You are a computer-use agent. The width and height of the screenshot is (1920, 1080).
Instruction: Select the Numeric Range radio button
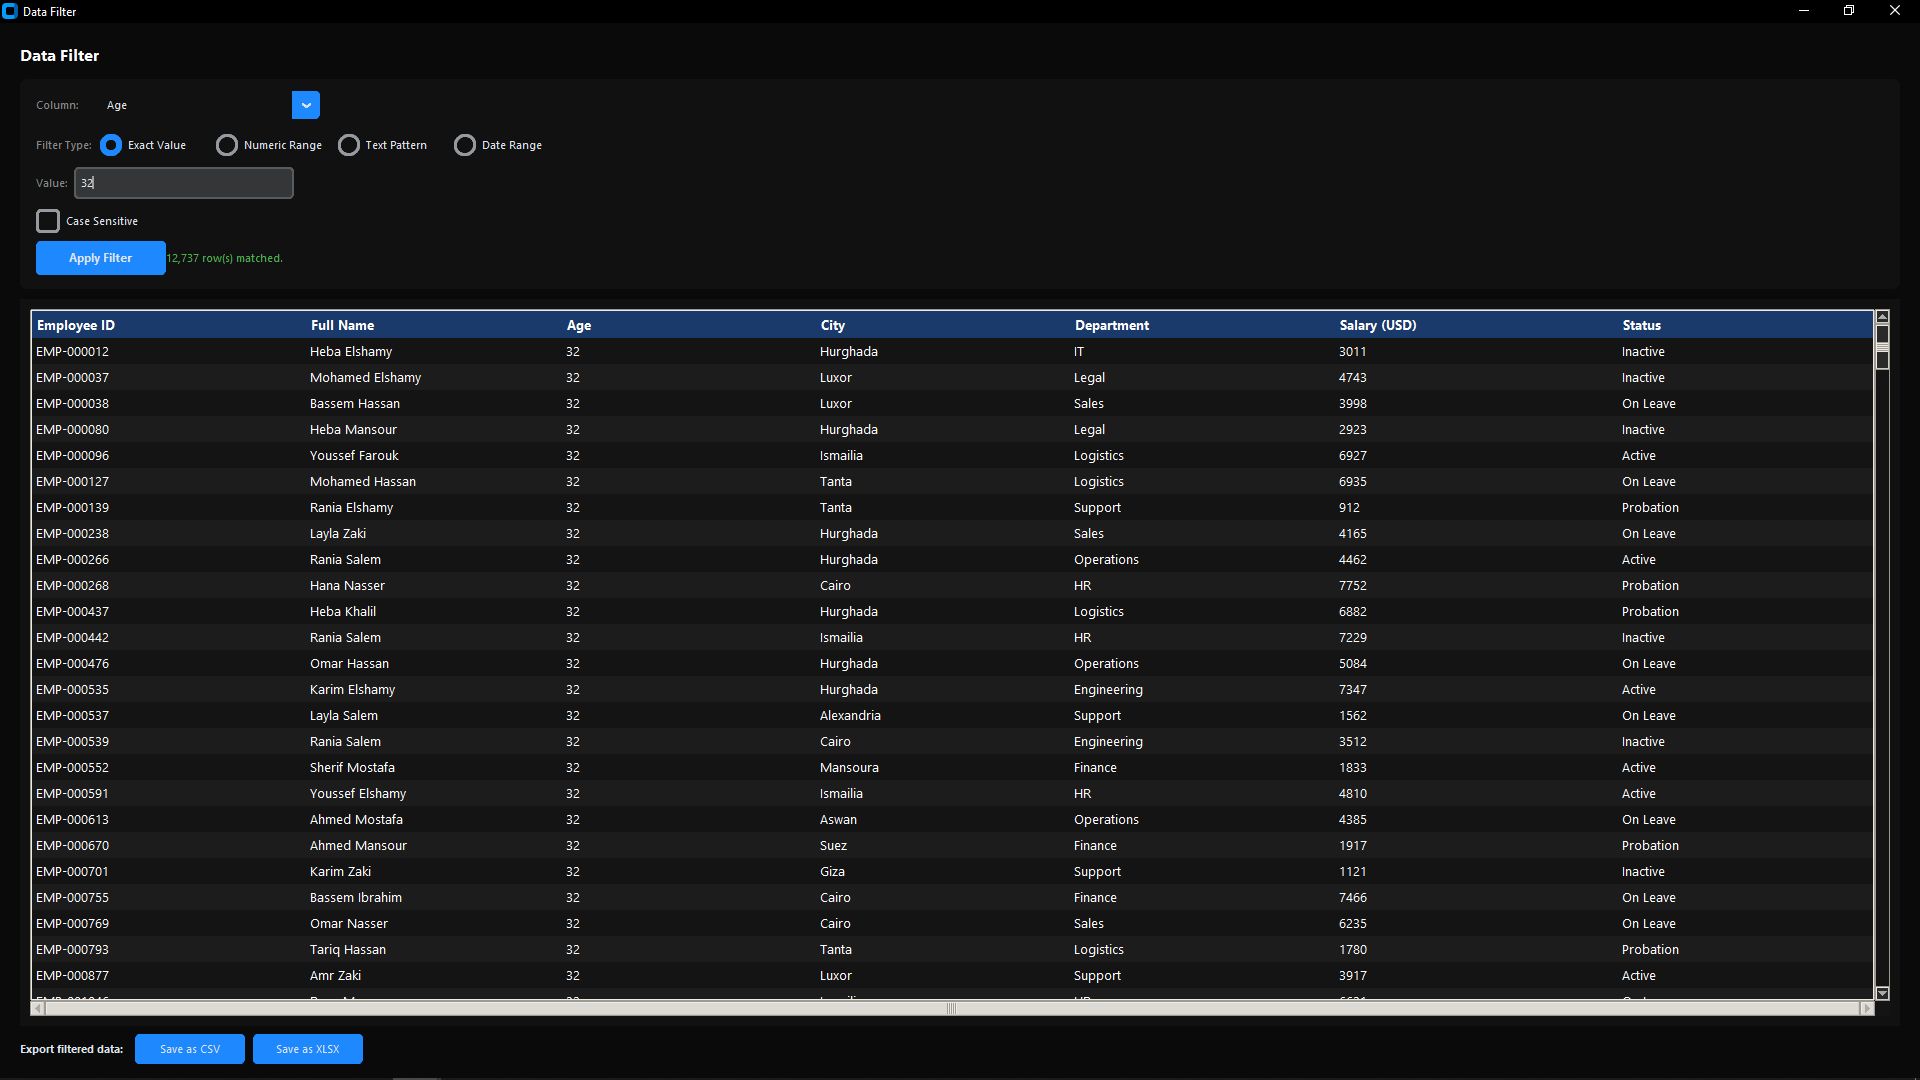click(x=227, y=145)
